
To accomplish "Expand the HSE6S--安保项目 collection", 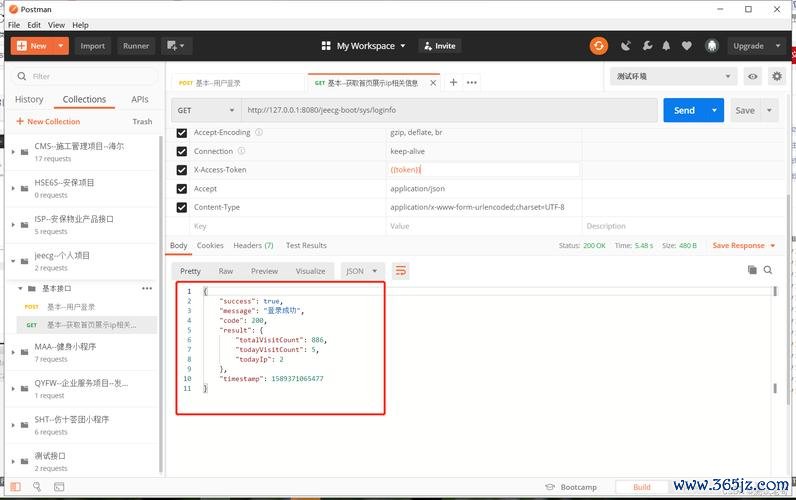I will (14, 188).
